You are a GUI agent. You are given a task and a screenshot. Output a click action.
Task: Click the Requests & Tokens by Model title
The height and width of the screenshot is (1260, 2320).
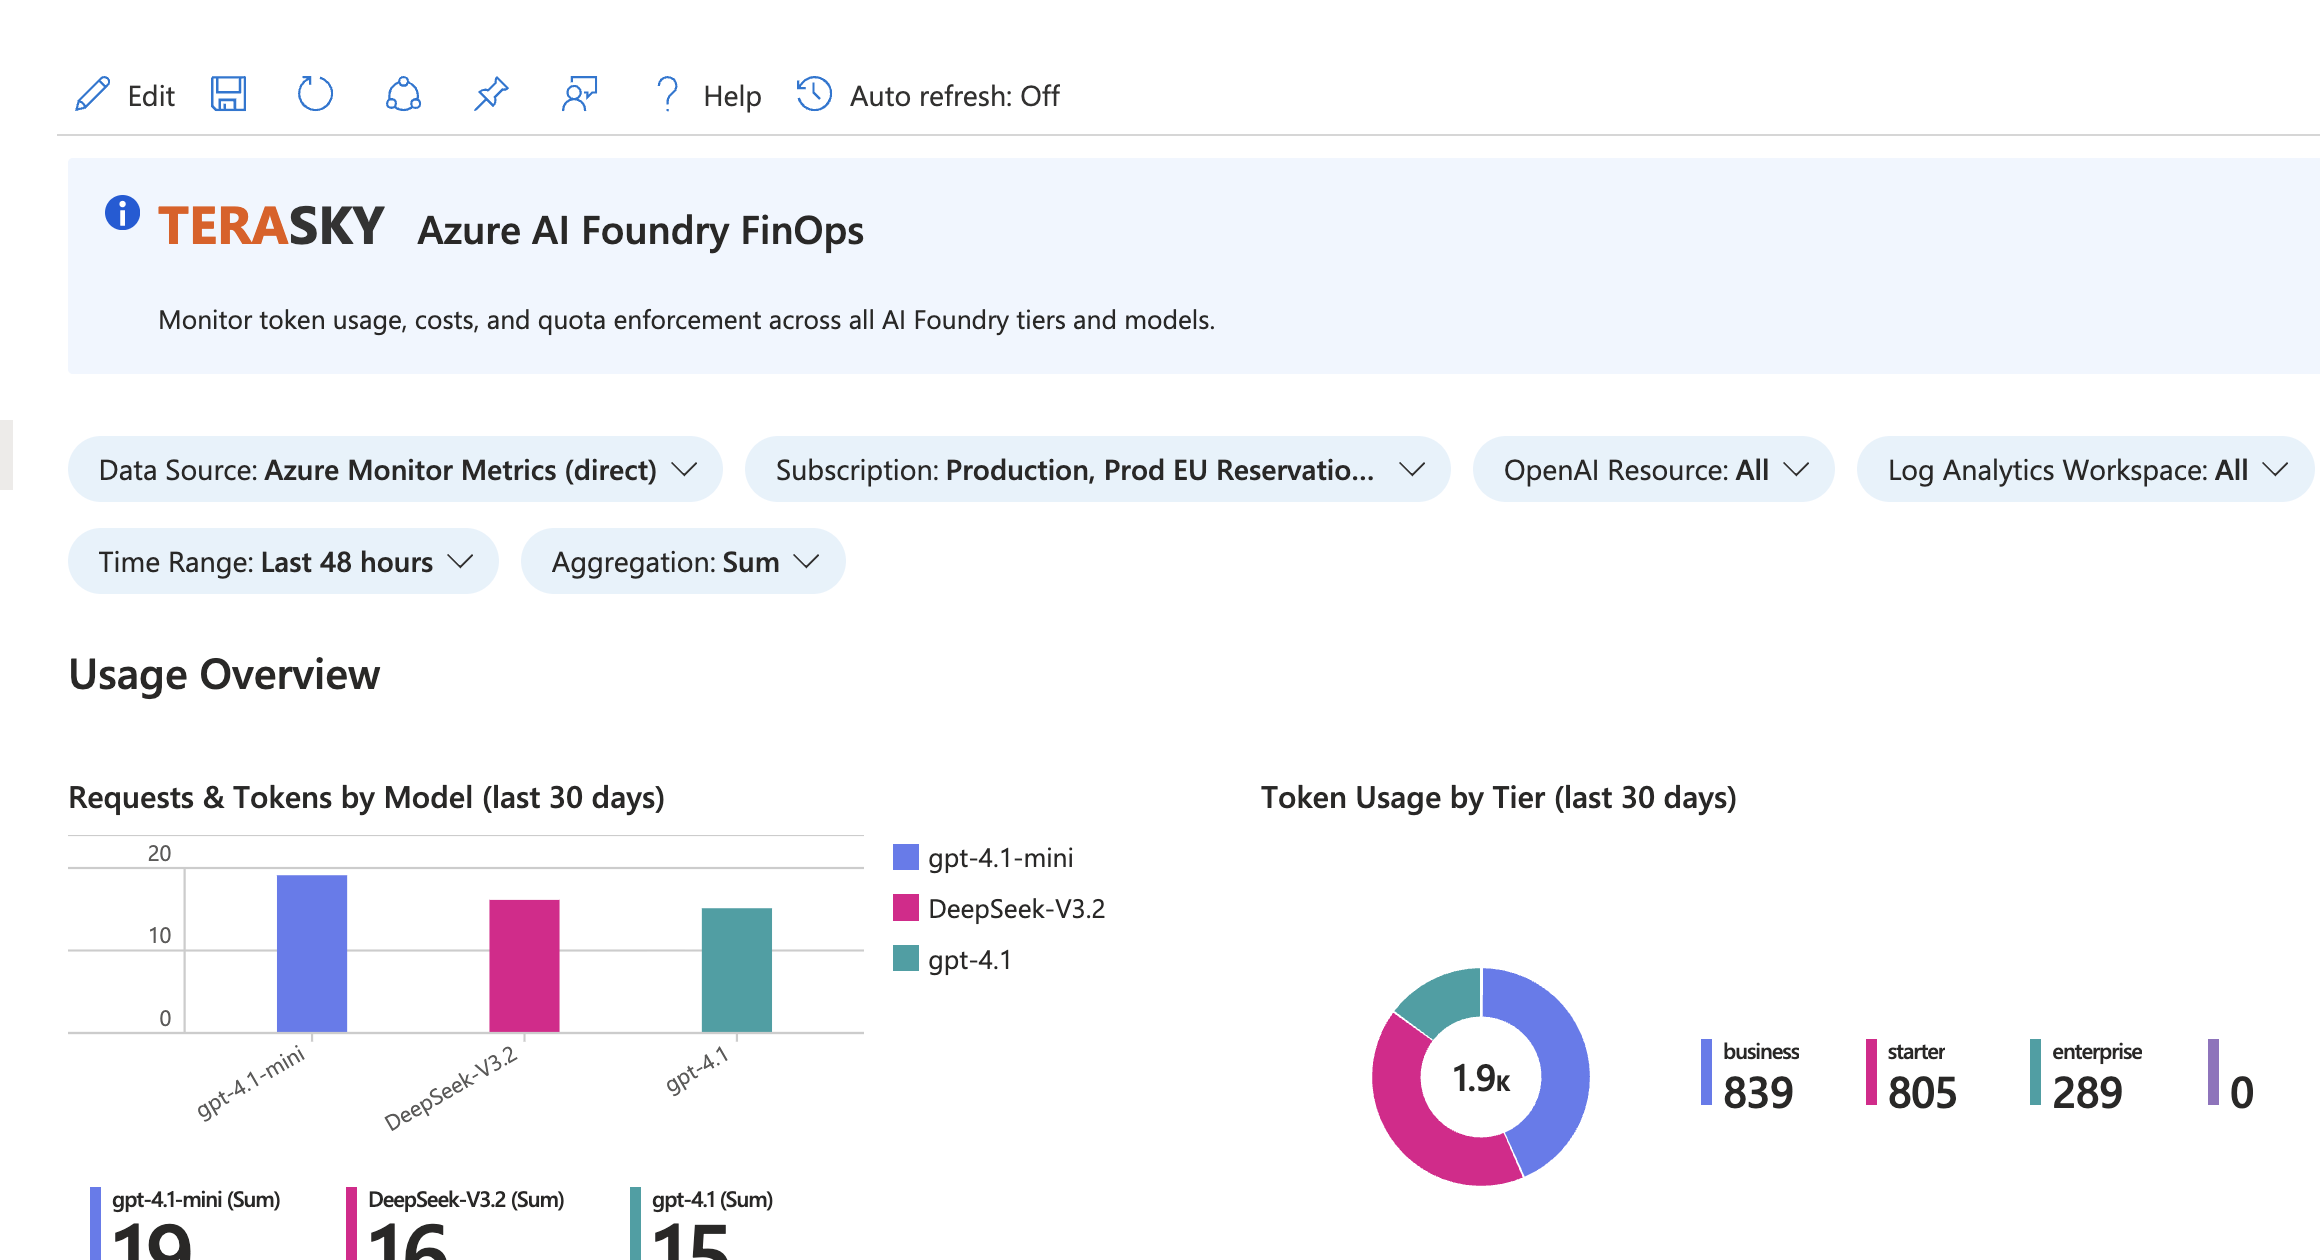tap(366, 797)
